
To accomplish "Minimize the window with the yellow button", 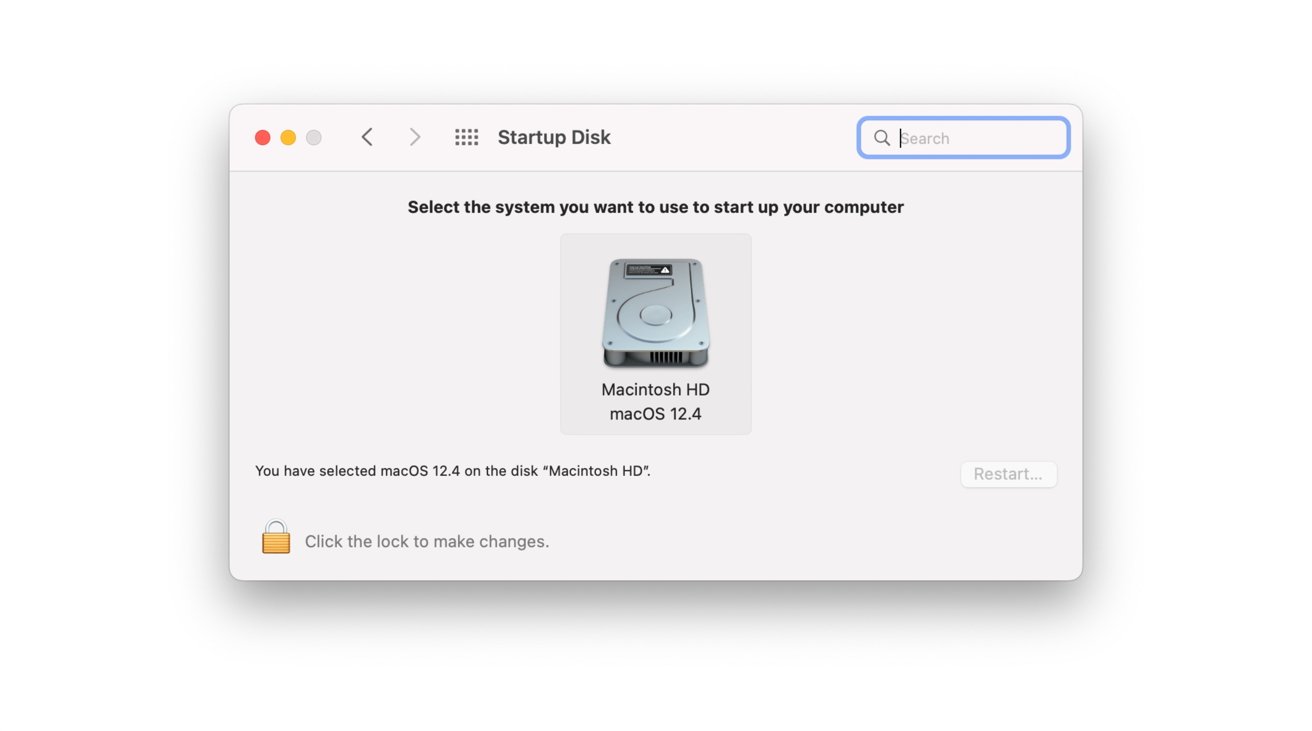I will pos(288,138).
